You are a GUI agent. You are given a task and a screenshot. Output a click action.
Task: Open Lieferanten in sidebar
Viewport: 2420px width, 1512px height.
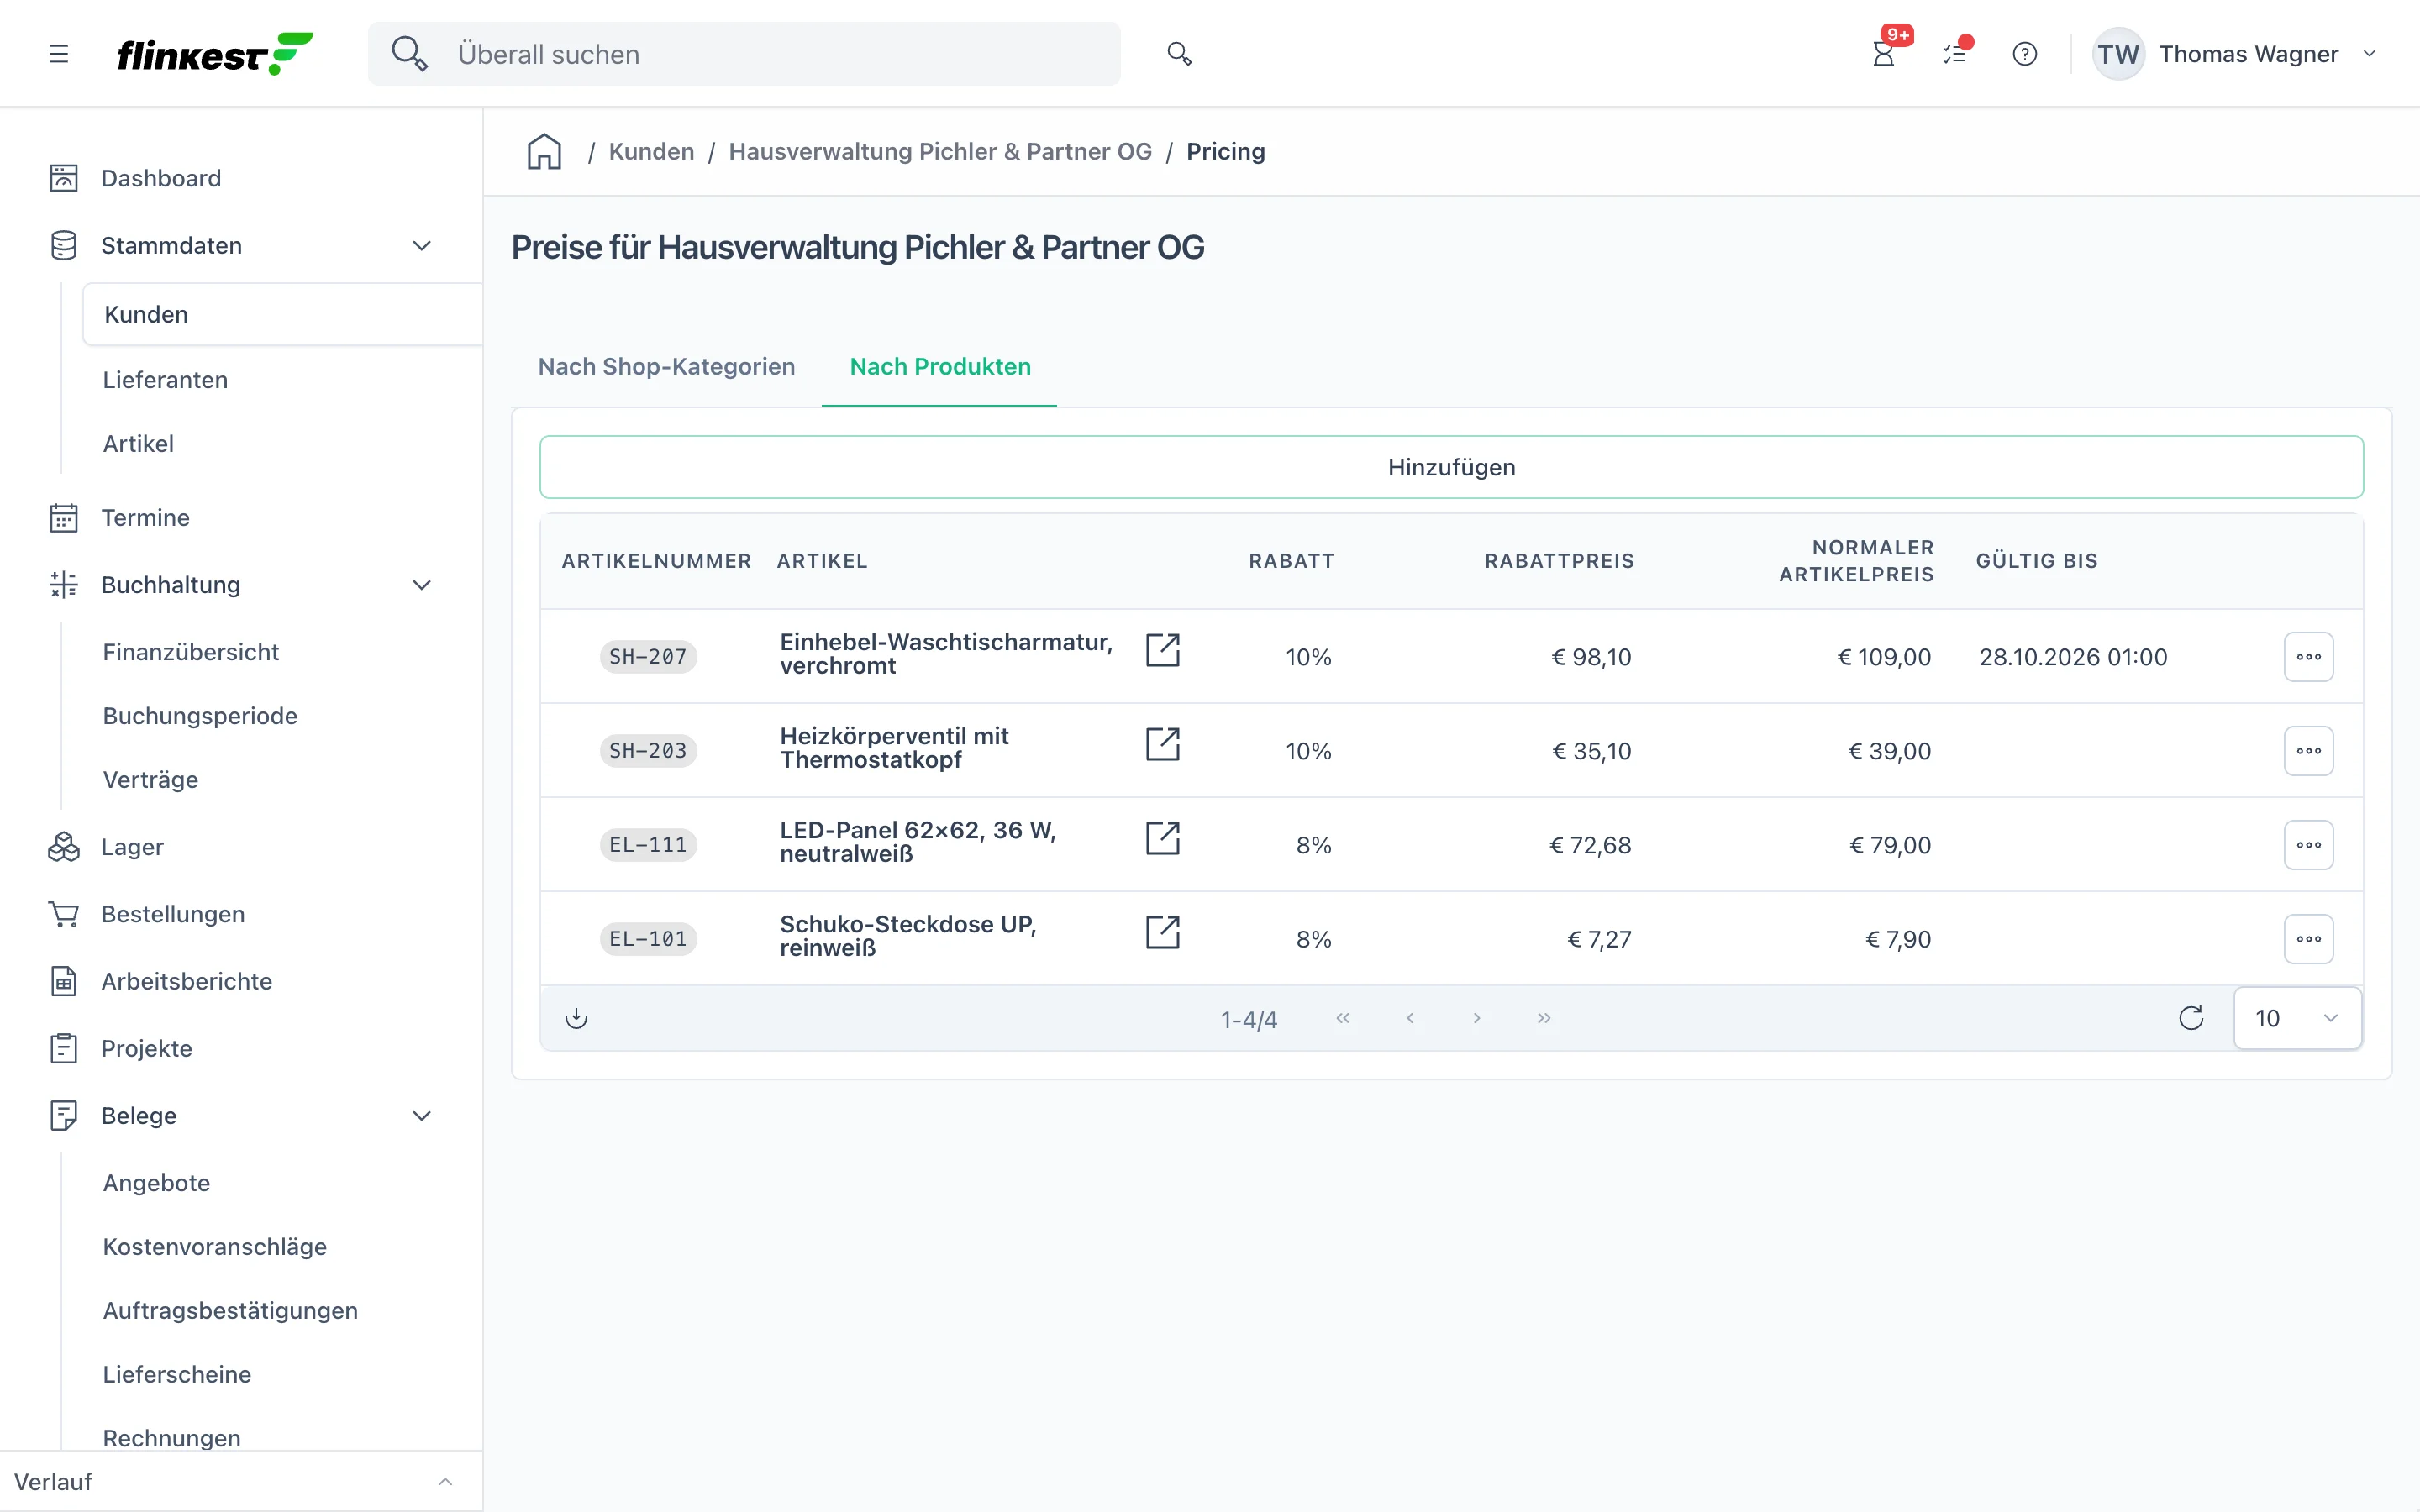[x=165, y=380]
